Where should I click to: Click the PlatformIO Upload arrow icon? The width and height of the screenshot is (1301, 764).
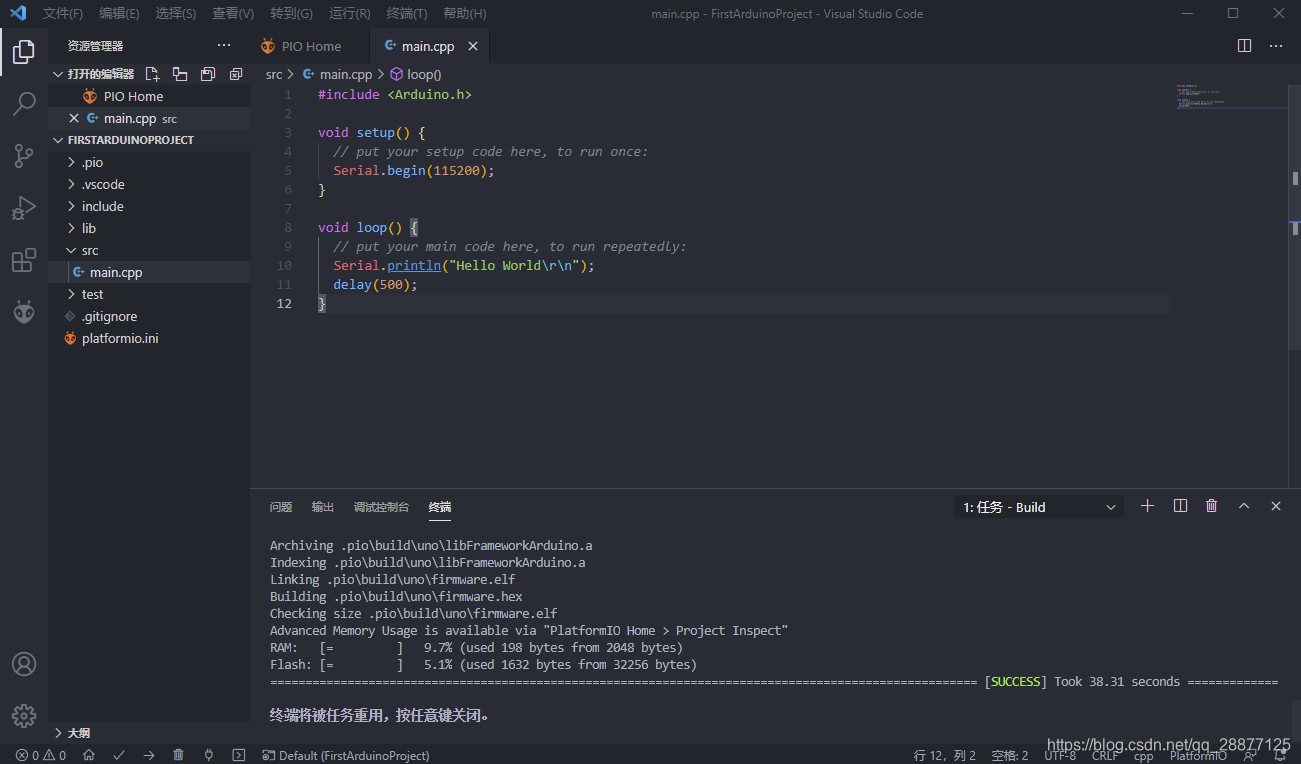149,755
